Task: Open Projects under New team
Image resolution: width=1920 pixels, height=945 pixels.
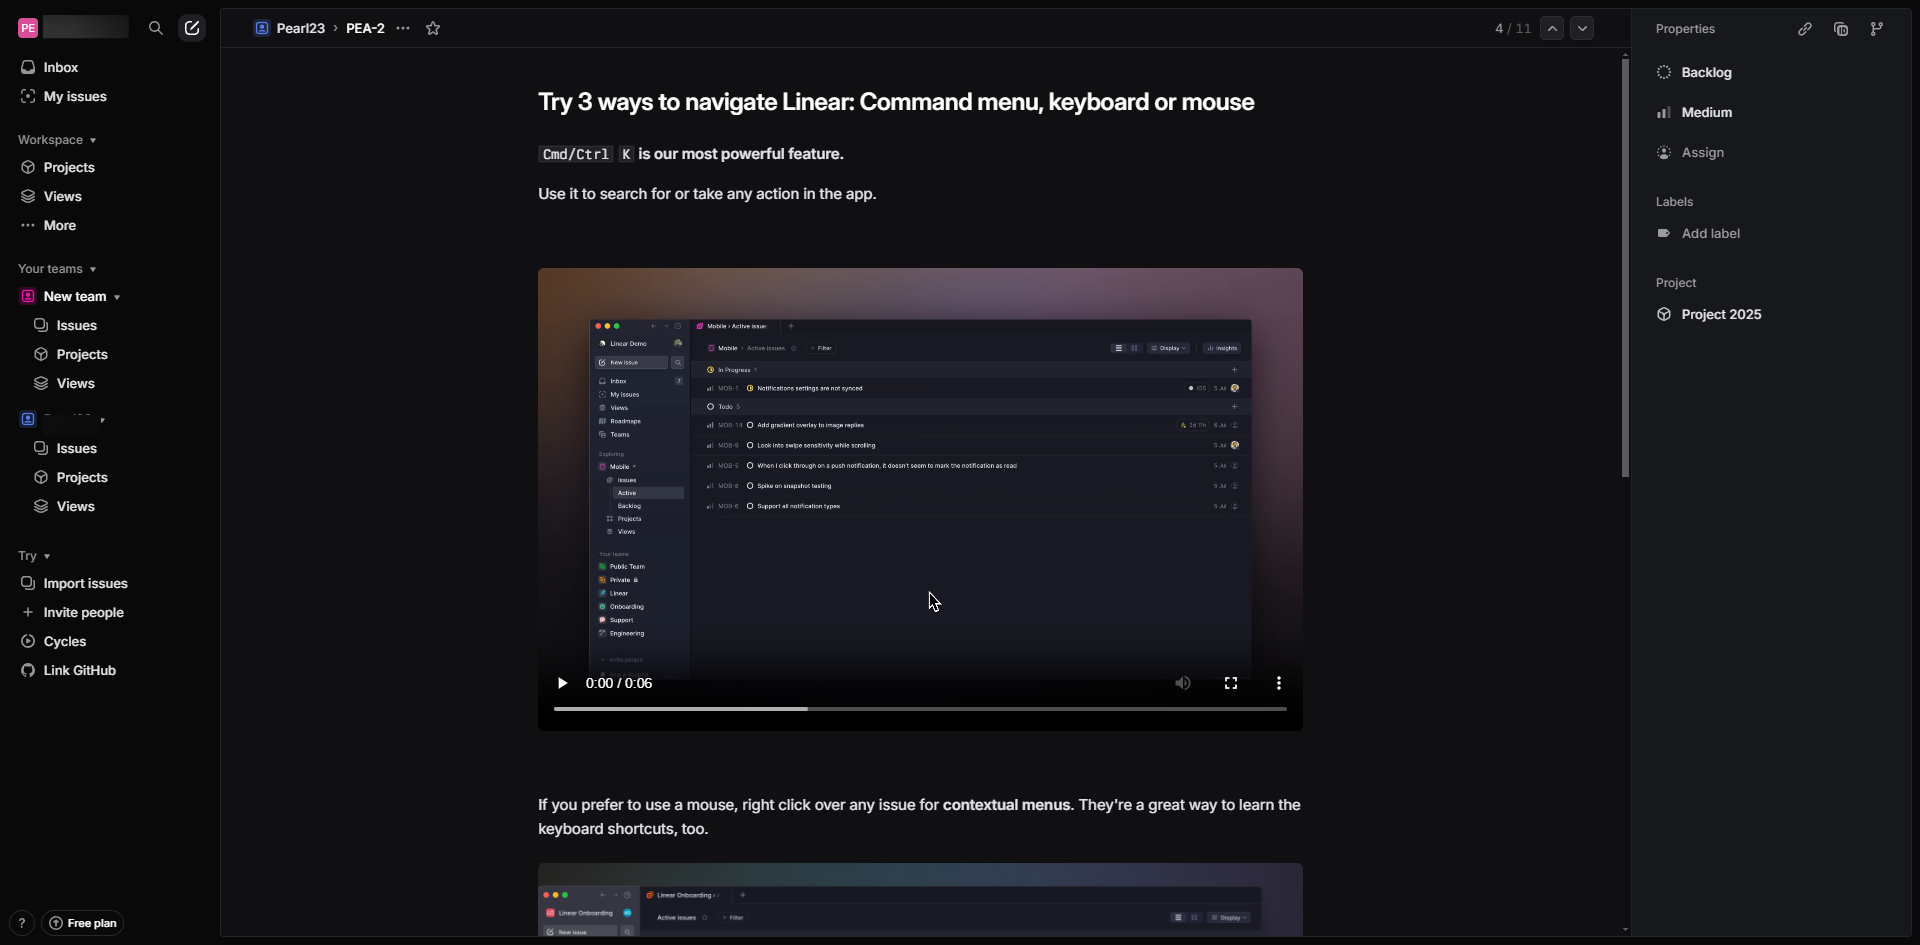Action: (x=81, y=354)
